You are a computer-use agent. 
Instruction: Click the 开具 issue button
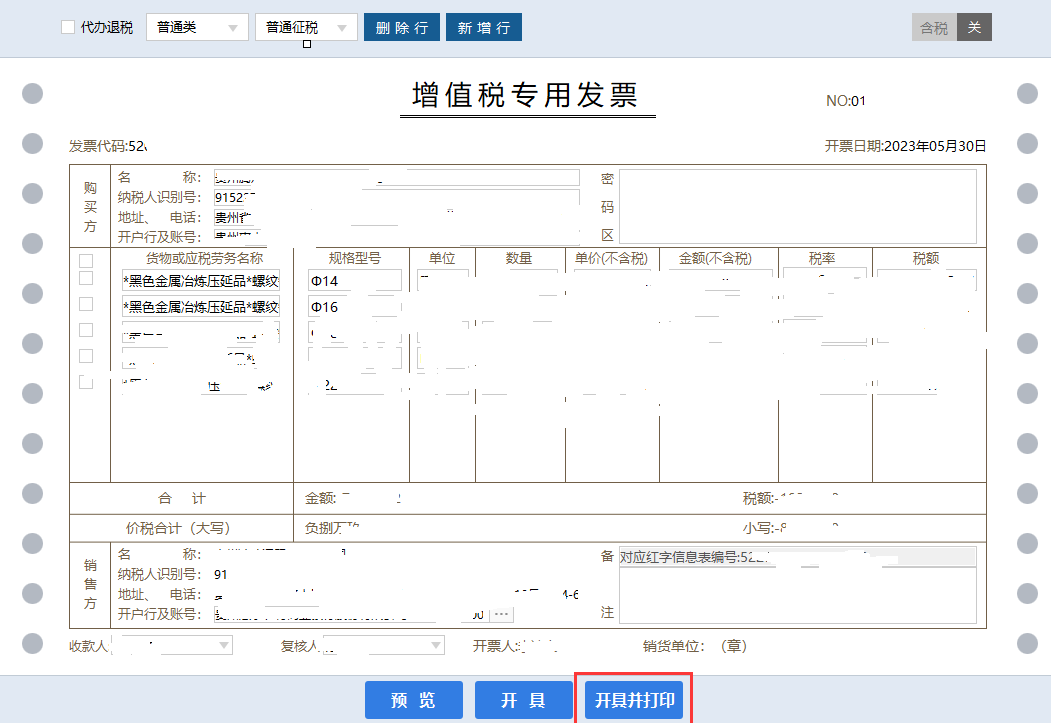(x=523, y=700)
